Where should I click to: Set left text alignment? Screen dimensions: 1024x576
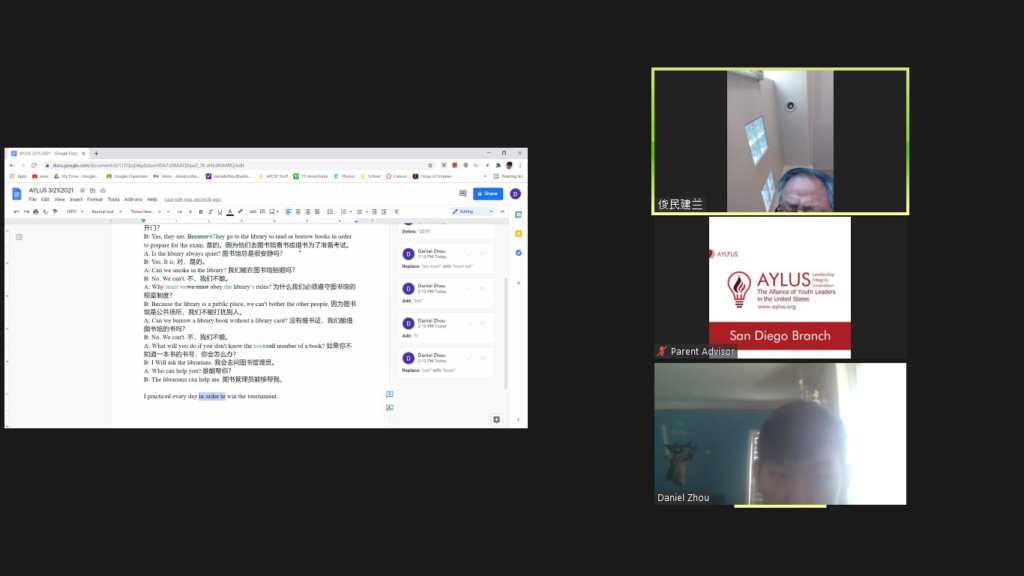(288, 212)
